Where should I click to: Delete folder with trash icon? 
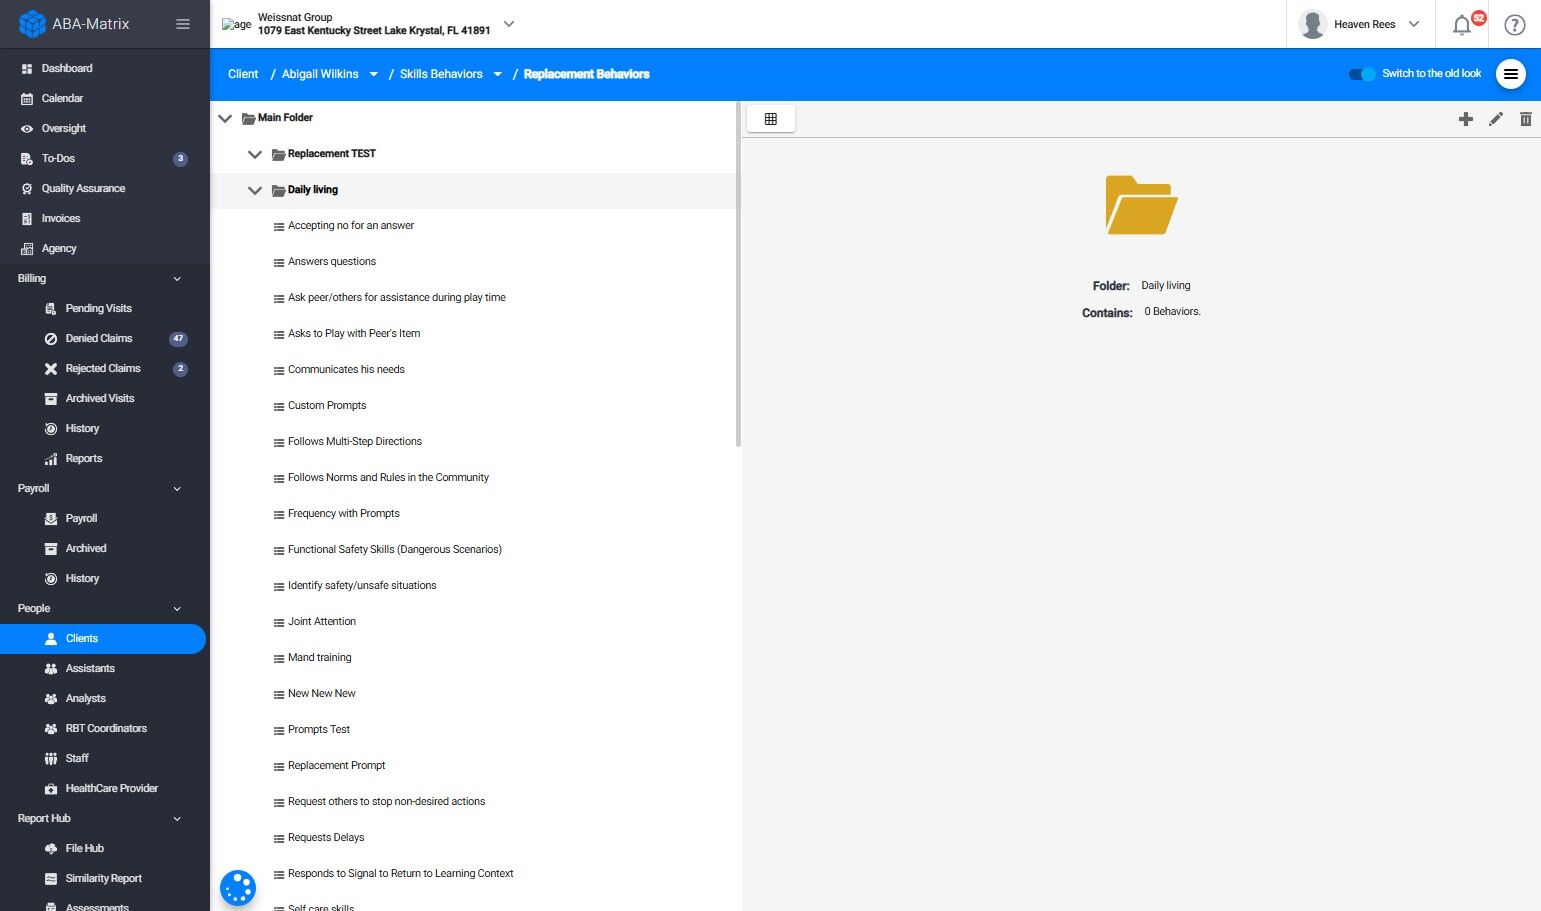(1526, 119)
